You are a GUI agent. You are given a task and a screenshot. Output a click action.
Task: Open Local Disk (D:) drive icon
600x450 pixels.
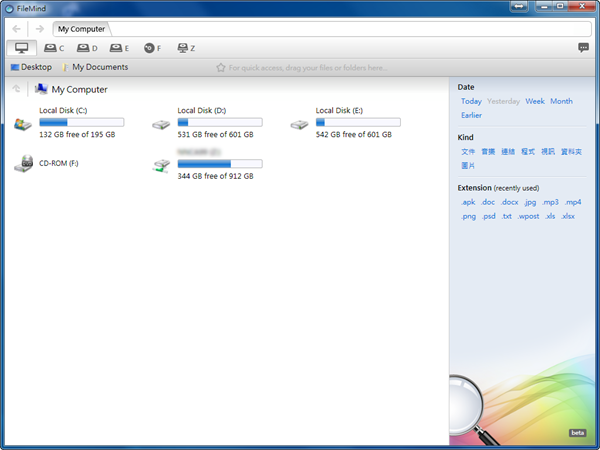pos(161,125)
